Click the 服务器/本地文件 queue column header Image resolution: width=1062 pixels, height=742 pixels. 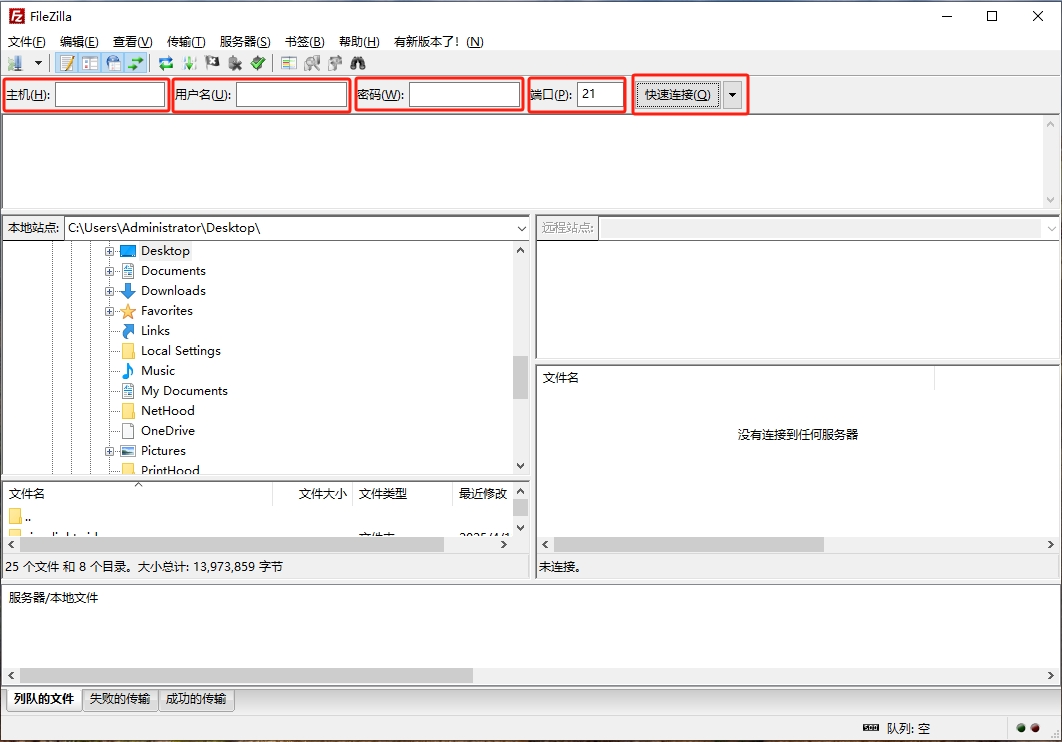click(x=53, y=598)
